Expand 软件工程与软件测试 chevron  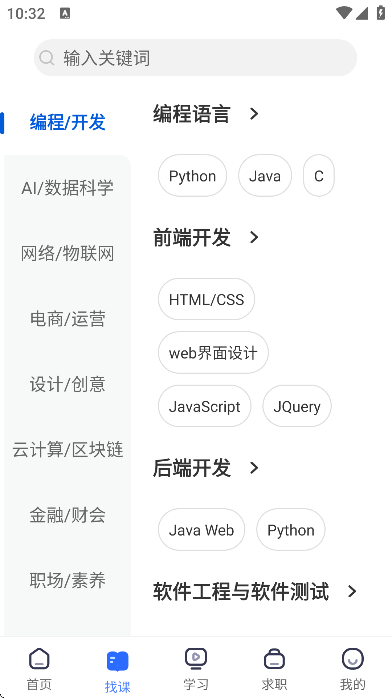352,591
